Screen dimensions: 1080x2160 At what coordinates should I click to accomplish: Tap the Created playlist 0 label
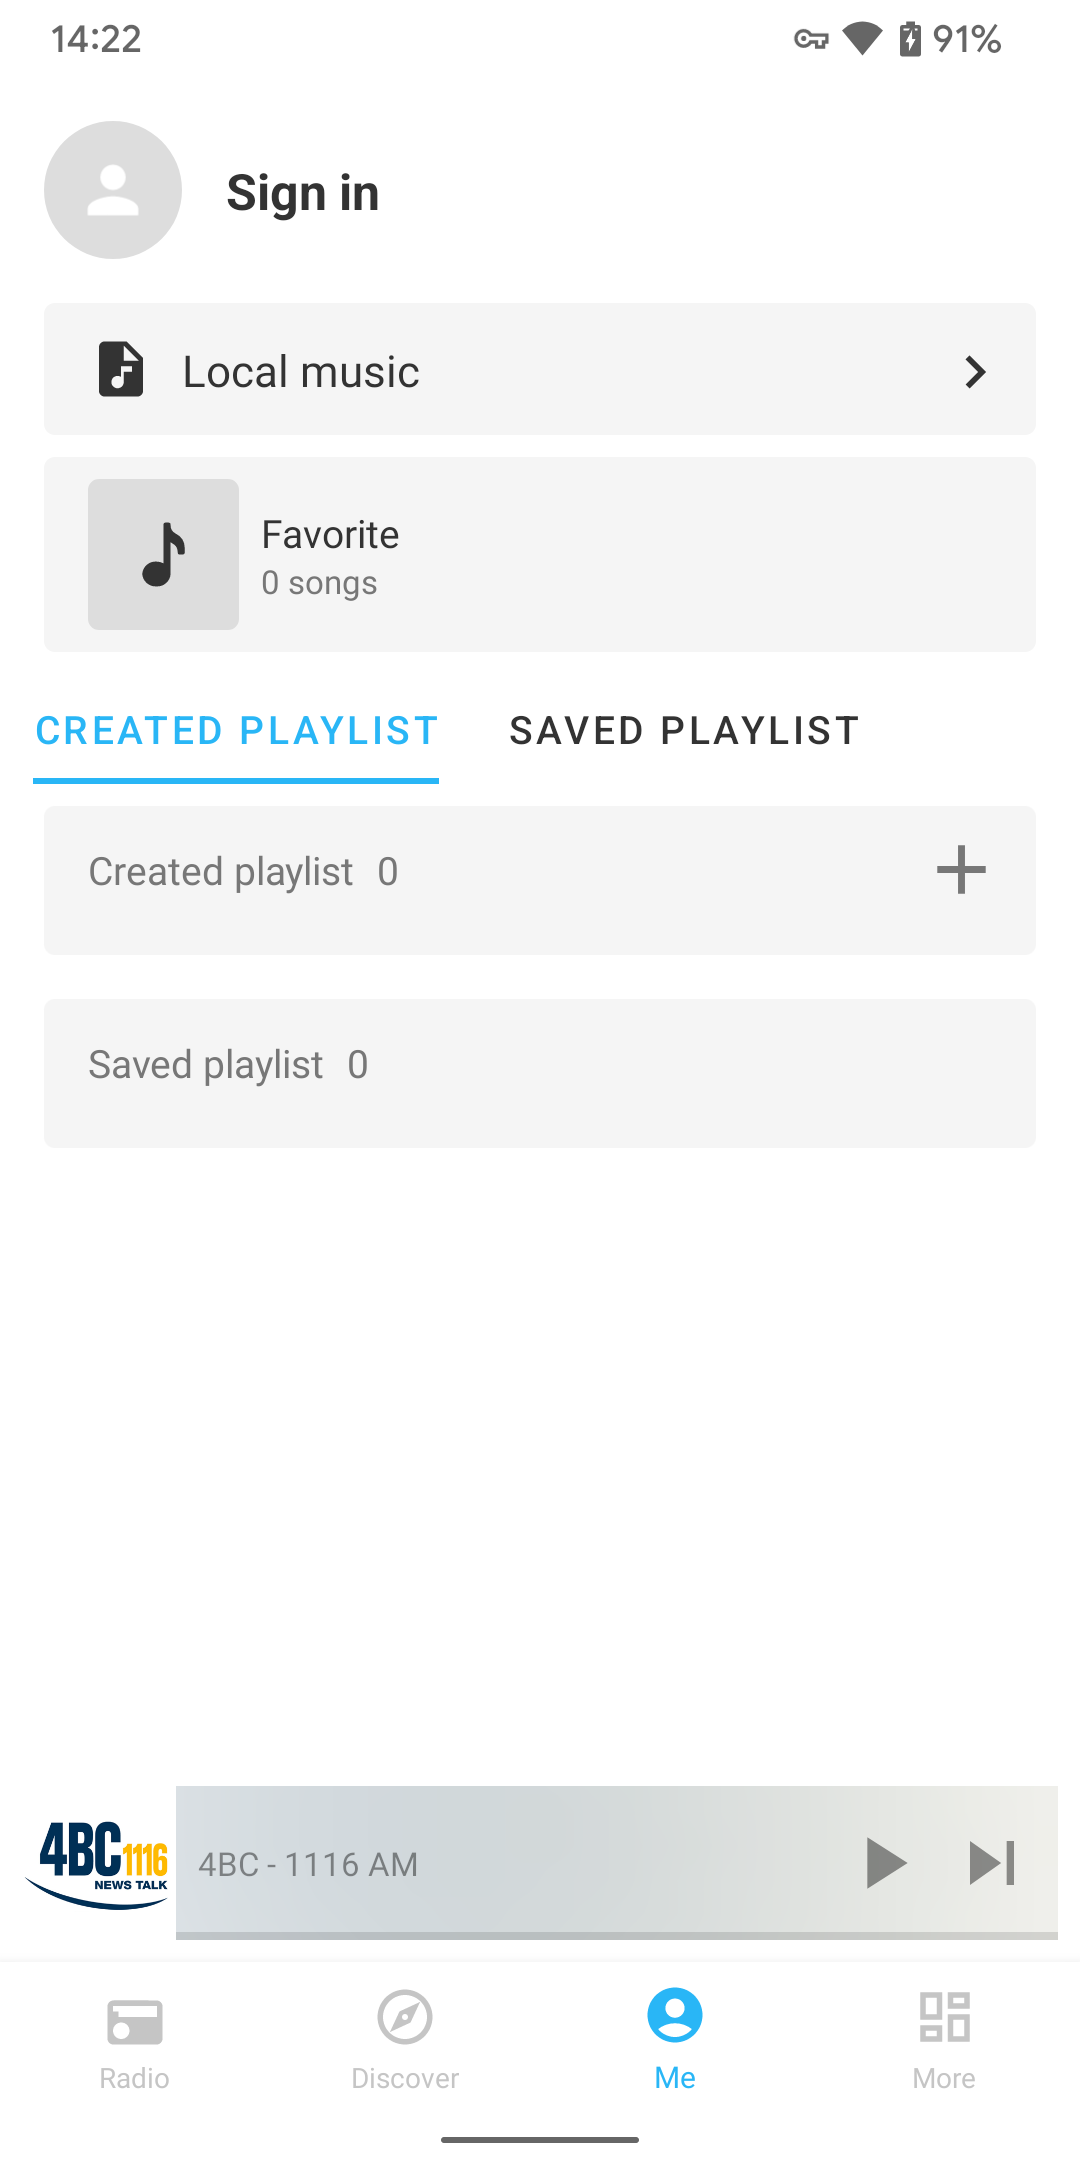tap(244, 872)
